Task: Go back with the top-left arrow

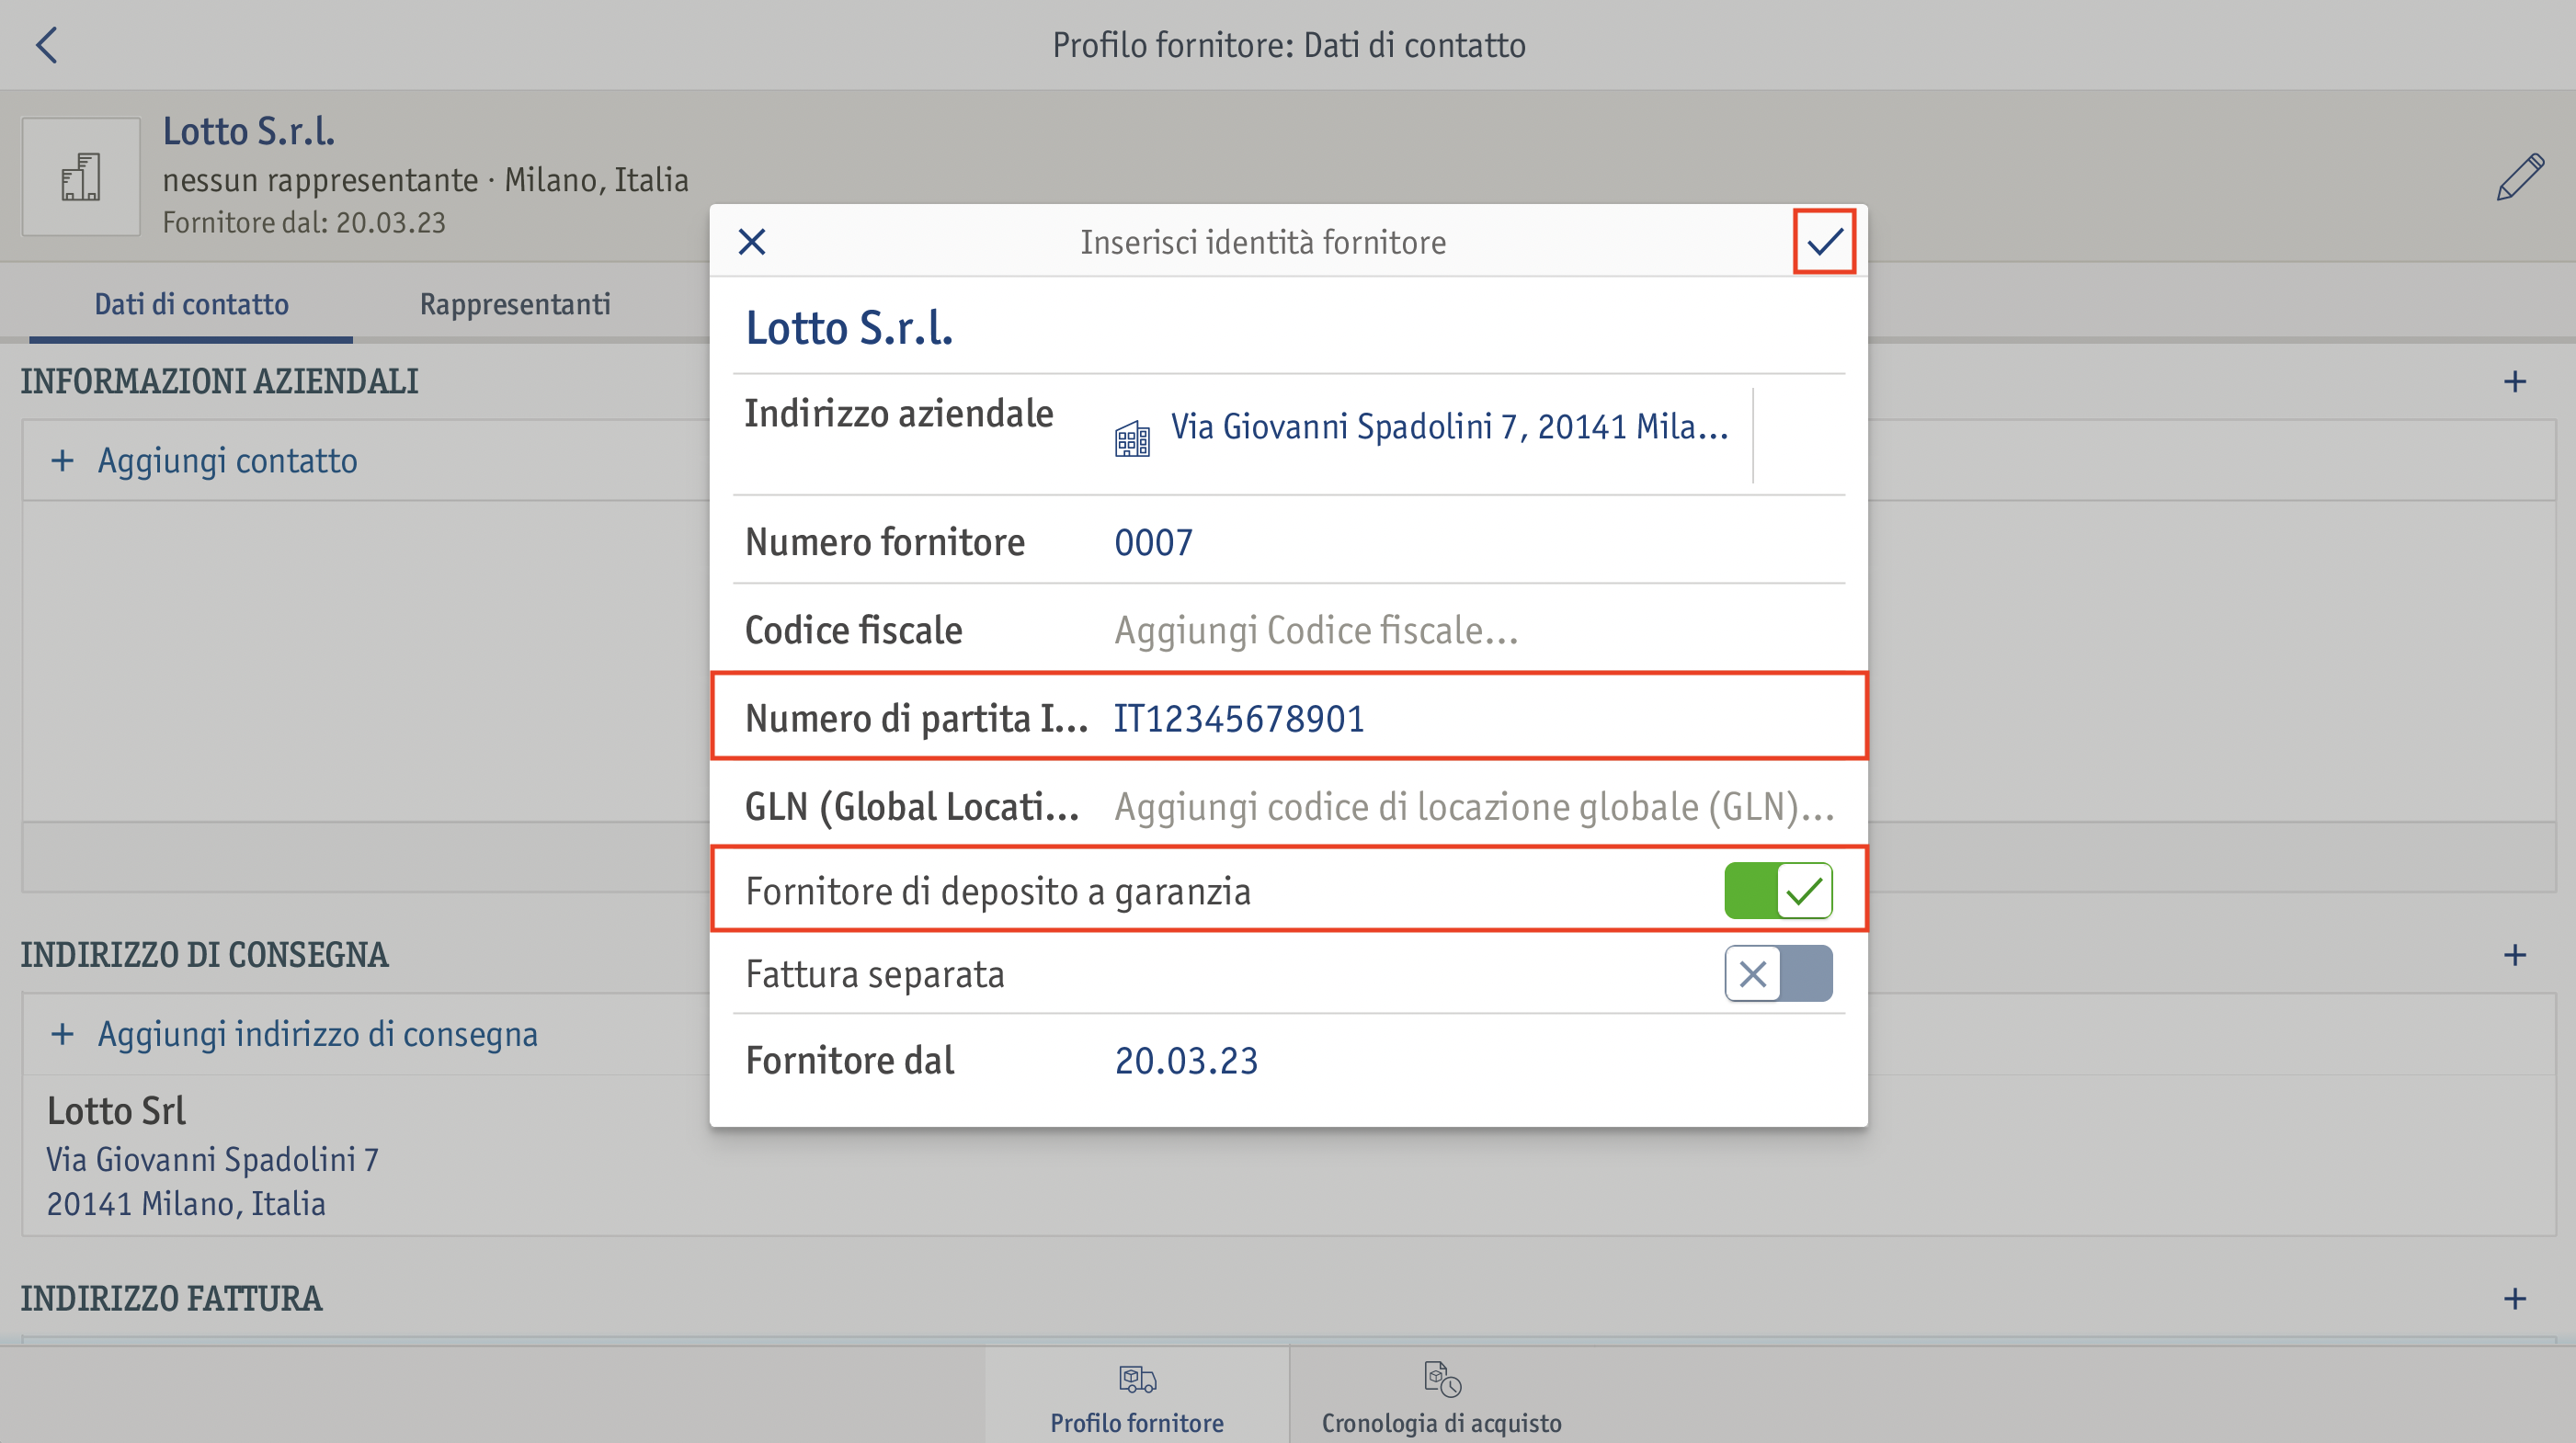Action: click(x=47, y=45)
